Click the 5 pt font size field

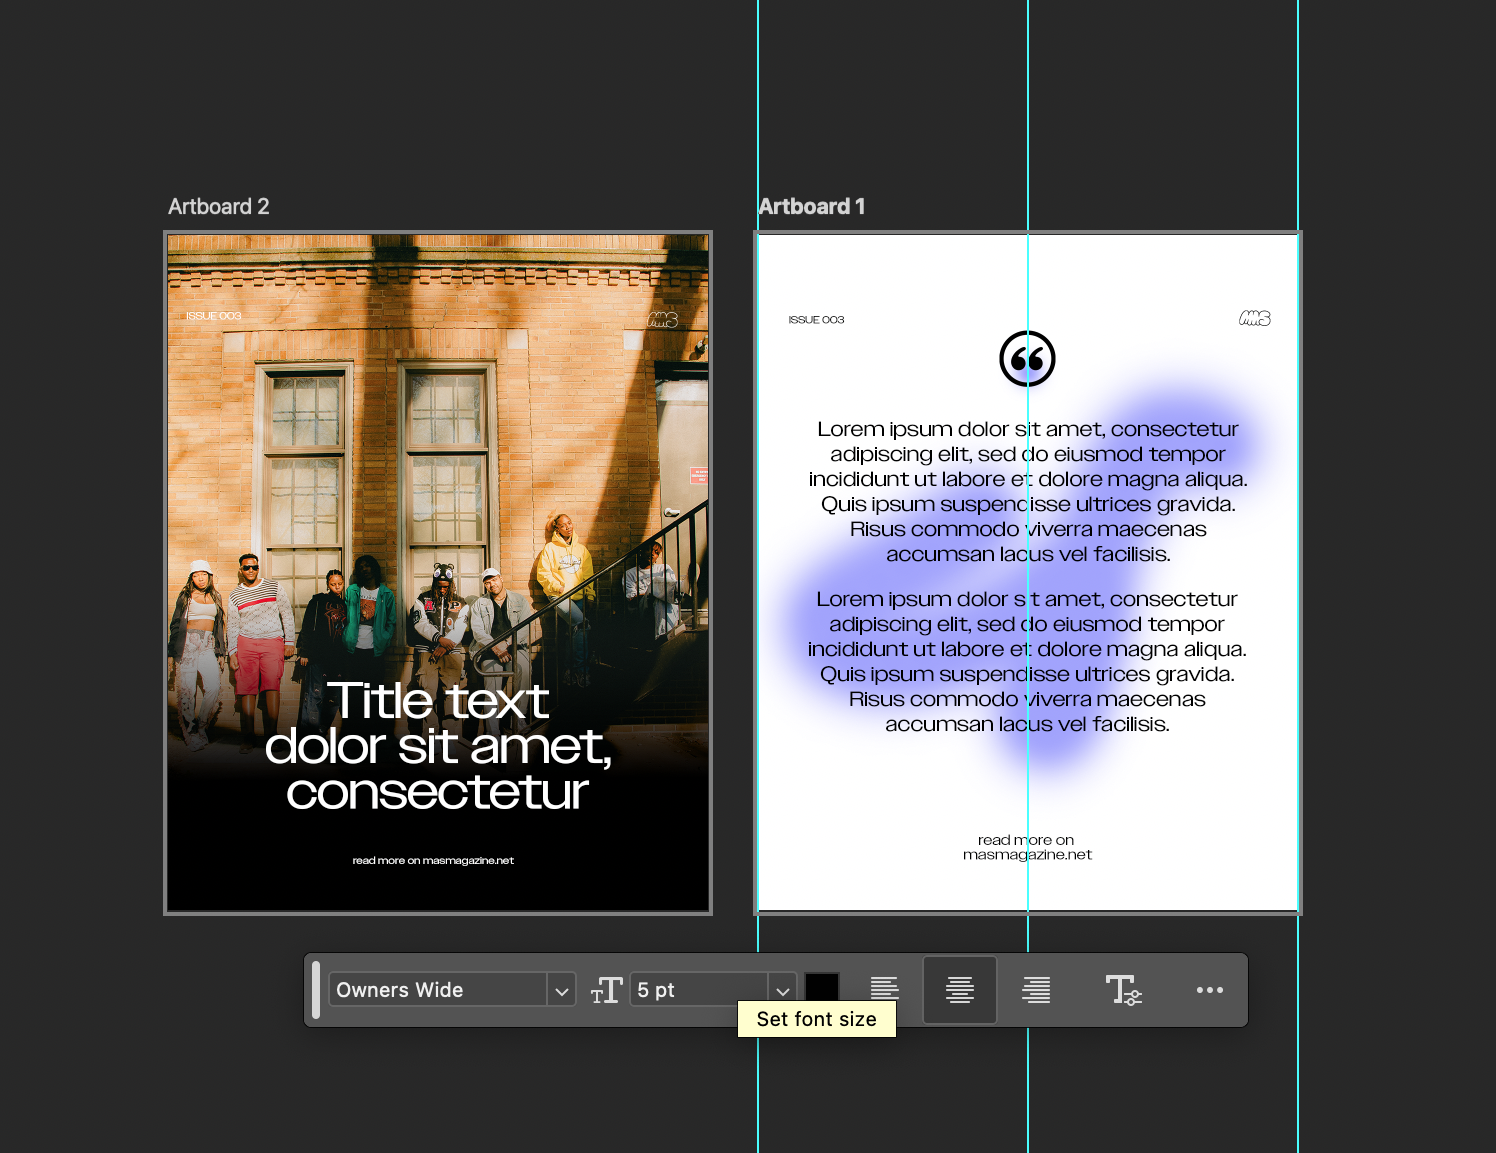[x=699, y=990]
